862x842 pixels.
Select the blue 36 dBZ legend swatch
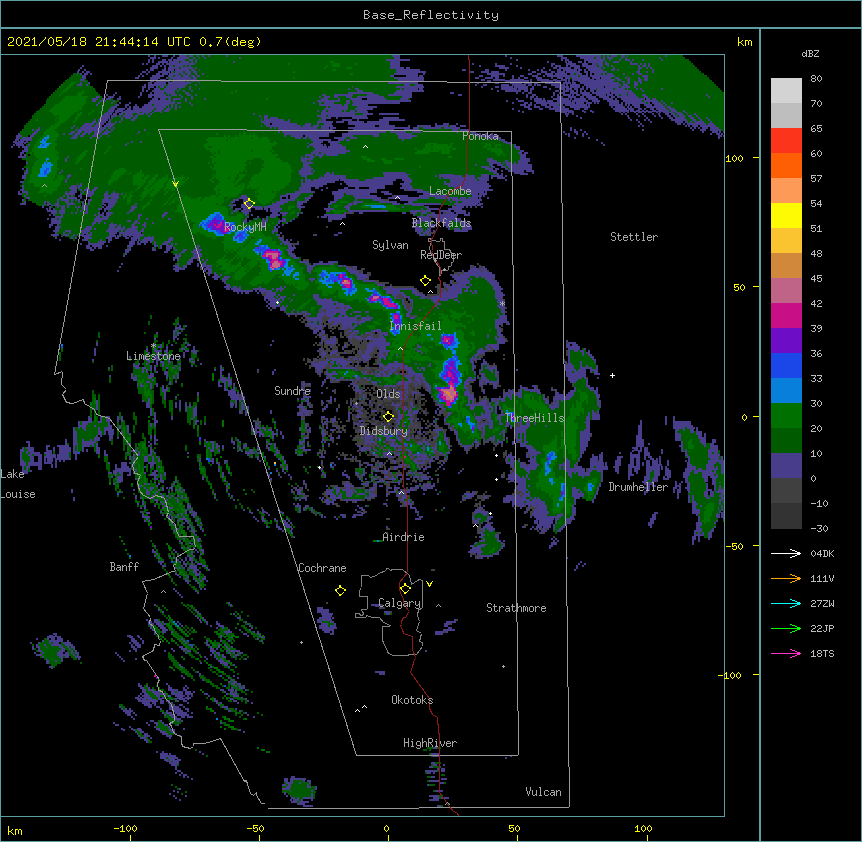click(x=786, y=365)
